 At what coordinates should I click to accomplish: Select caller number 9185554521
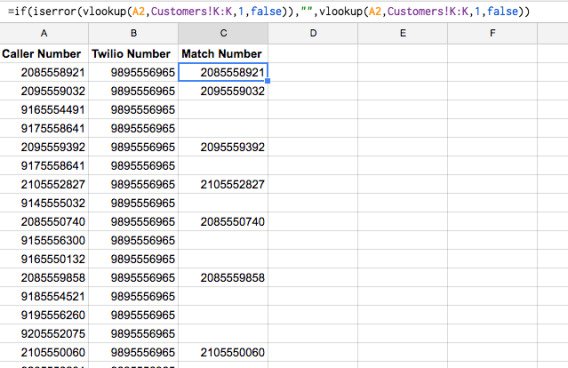pos(44,296)
